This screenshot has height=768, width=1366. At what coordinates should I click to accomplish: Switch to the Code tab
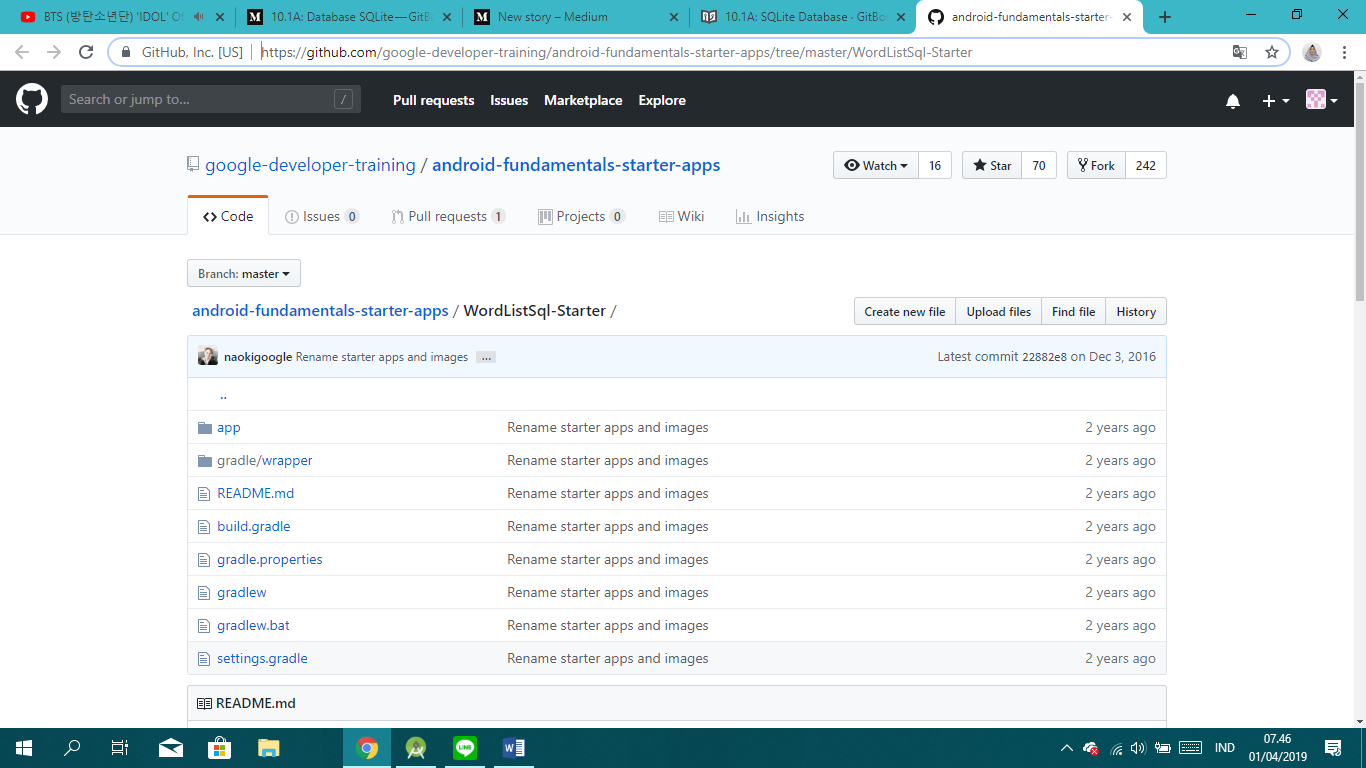pyautogui.click(x=228, y=216)
